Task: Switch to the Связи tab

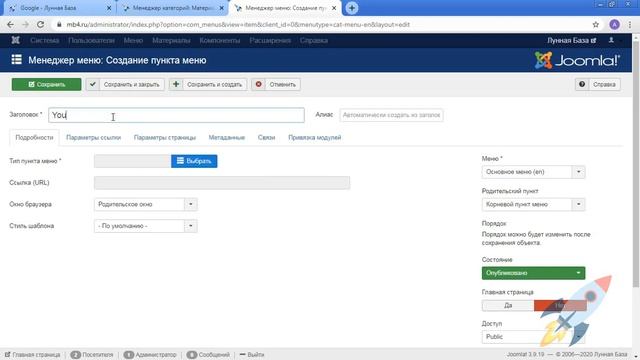Action: (266, 138)
